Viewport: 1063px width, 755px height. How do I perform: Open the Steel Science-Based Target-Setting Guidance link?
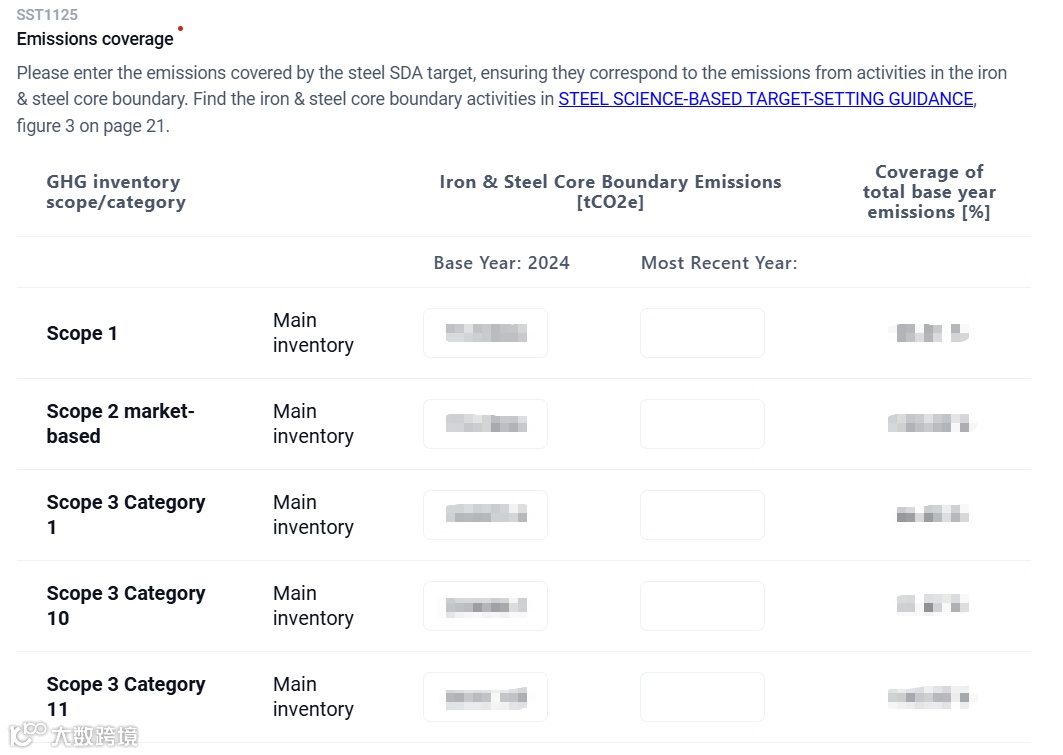[x=765, y=99]
